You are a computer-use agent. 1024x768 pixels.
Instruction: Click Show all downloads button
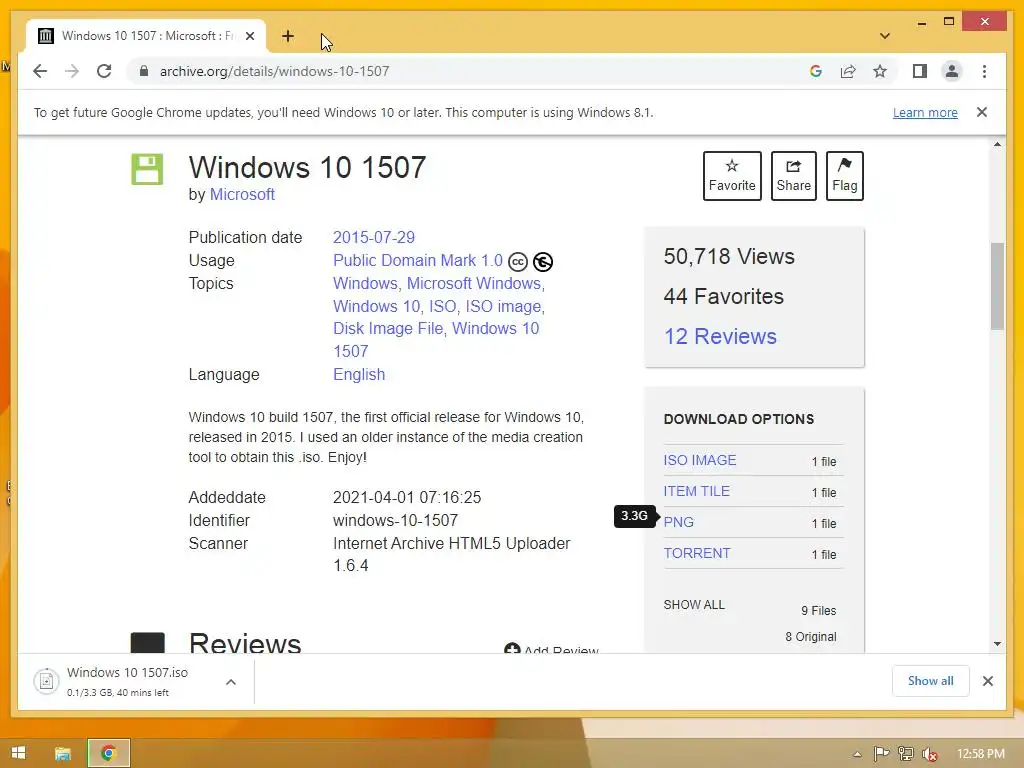pyautogui.click(x=931, y=681)
